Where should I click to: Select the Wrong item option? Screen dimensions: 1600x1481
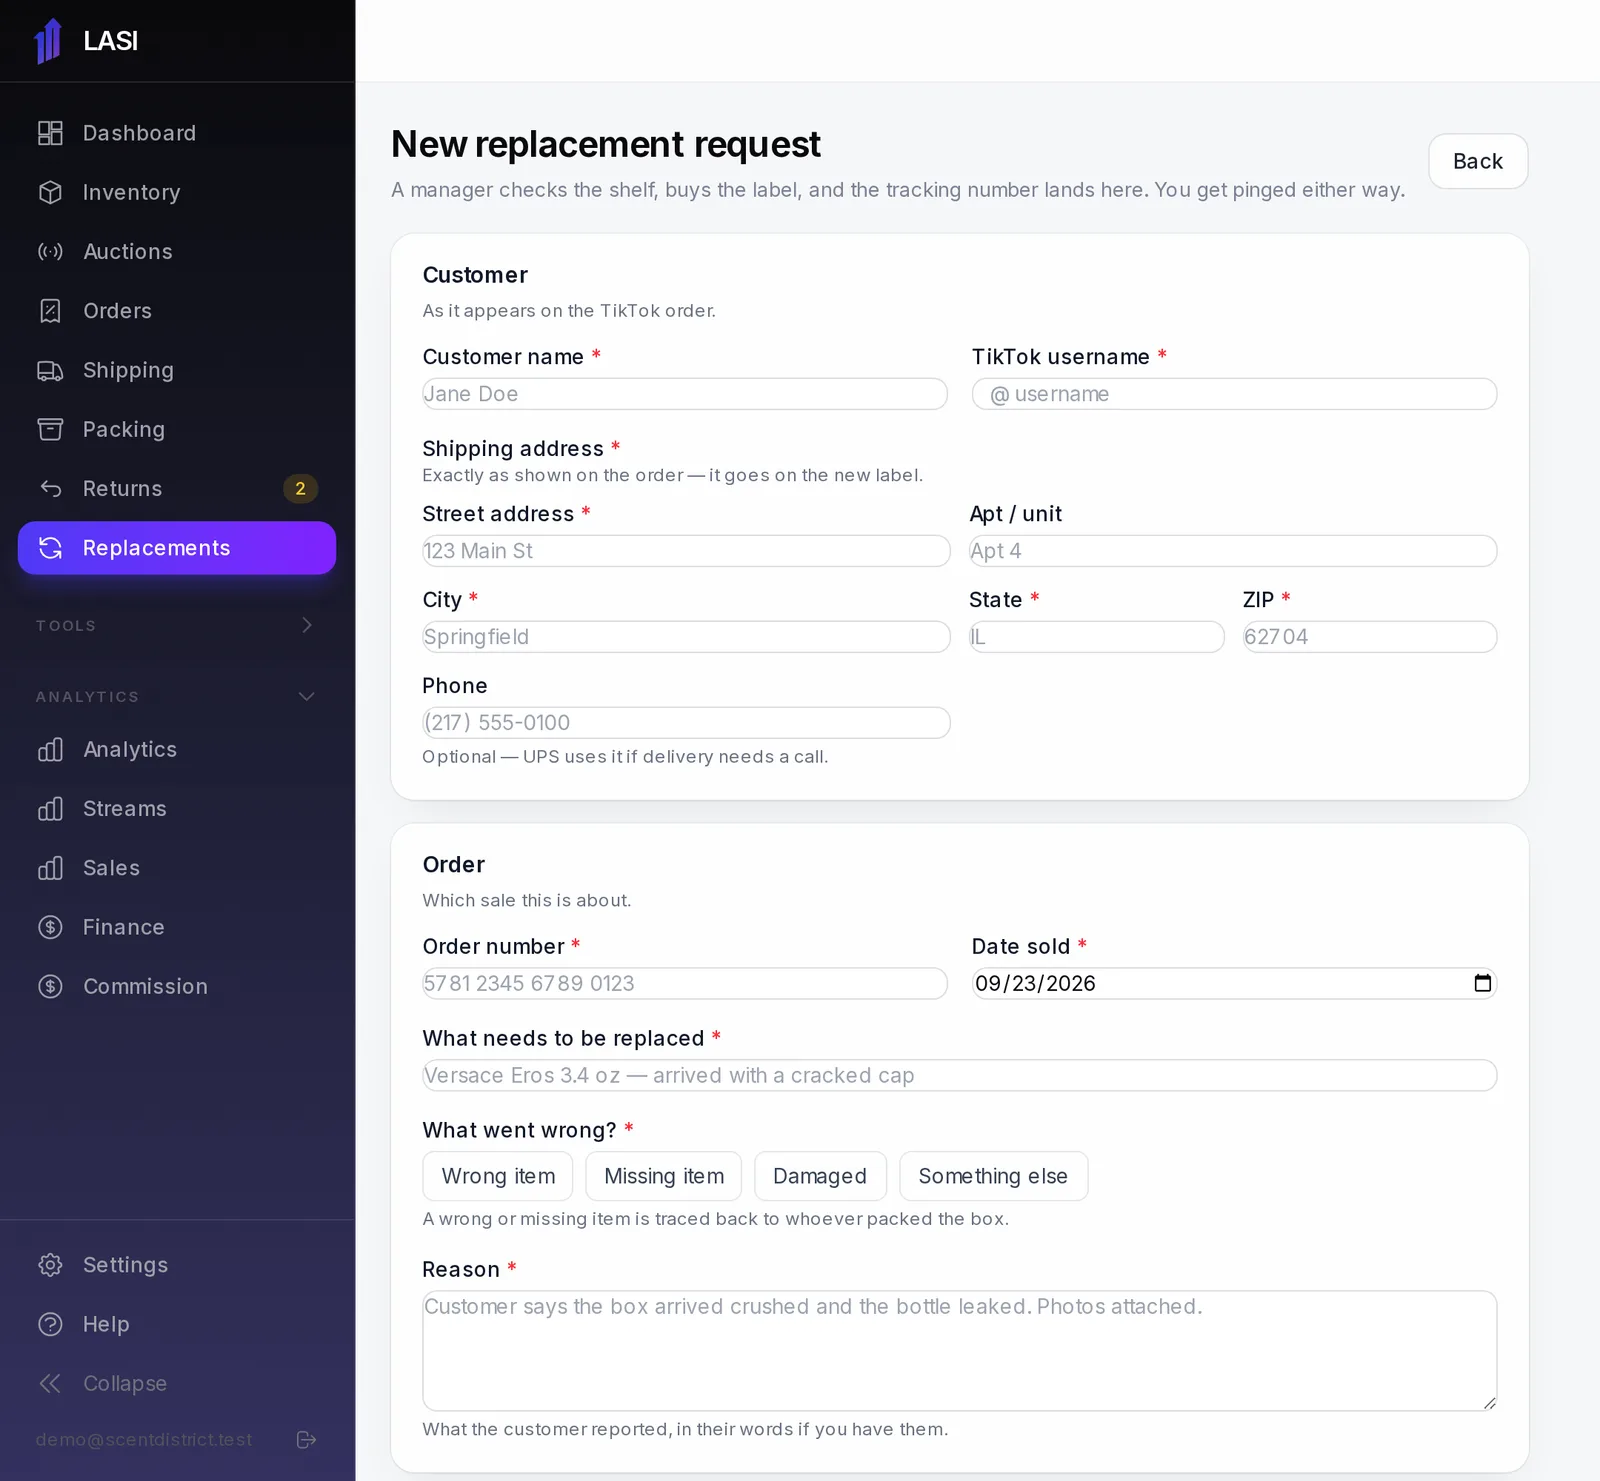pyautogui.click(x=498, y=1176)
